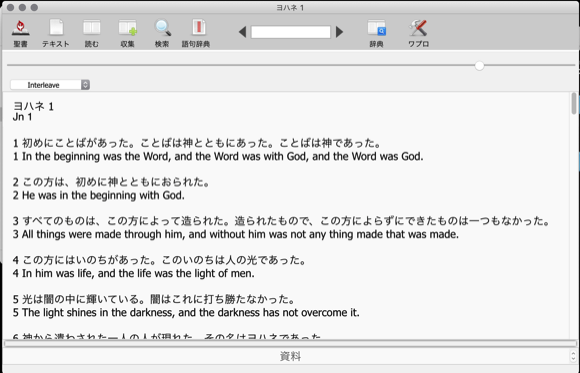
Task: Click the reference input field in the toolbar
Action: (x=291, y=32)
